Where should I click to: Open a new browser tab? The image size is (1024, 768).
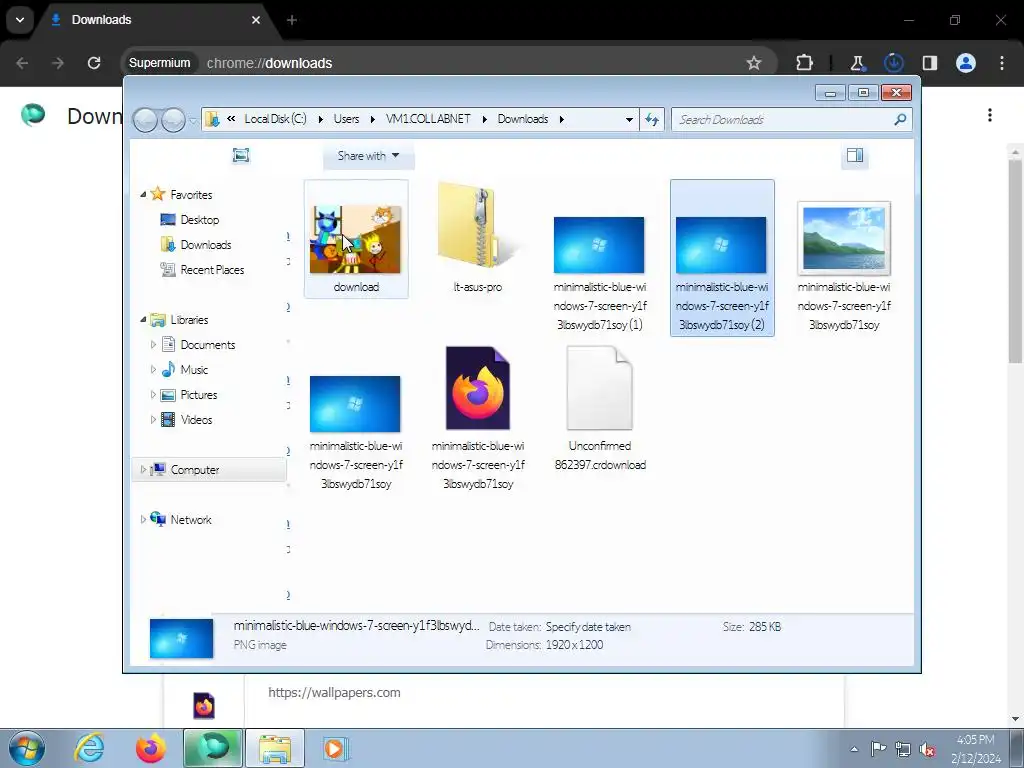[292, 20]
